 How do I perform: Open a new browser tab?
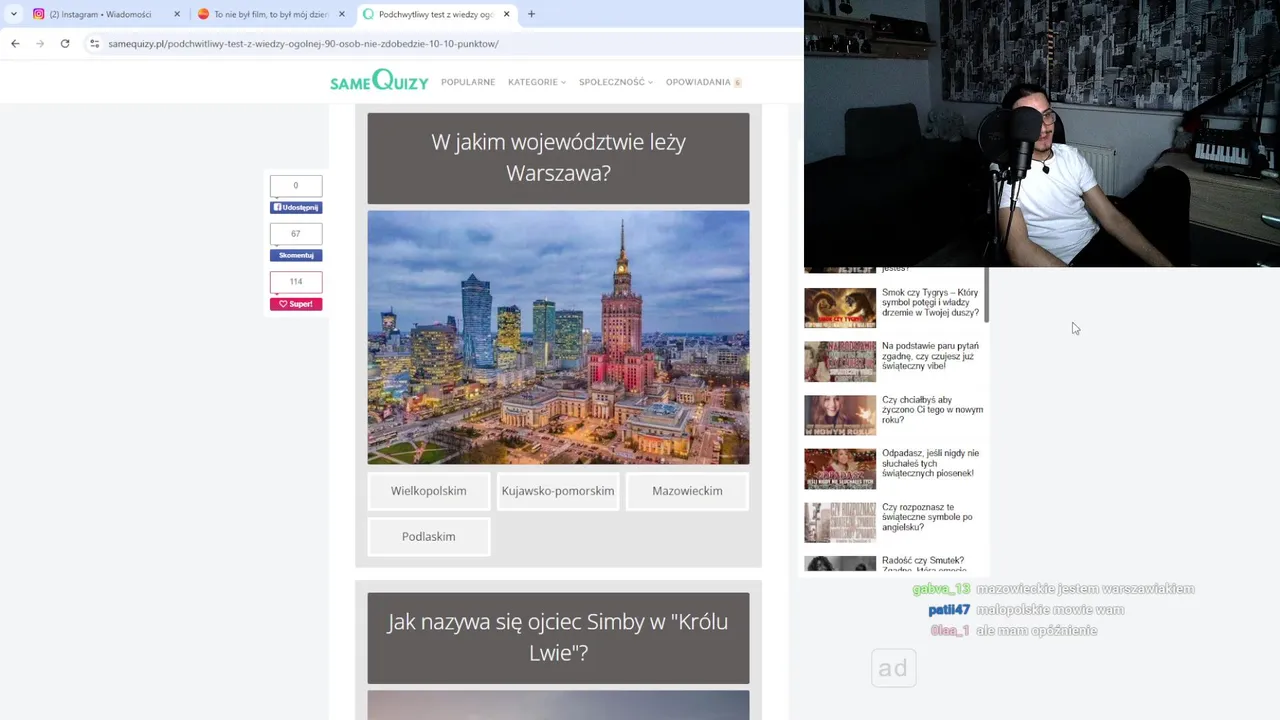click(x=531, y=14)
